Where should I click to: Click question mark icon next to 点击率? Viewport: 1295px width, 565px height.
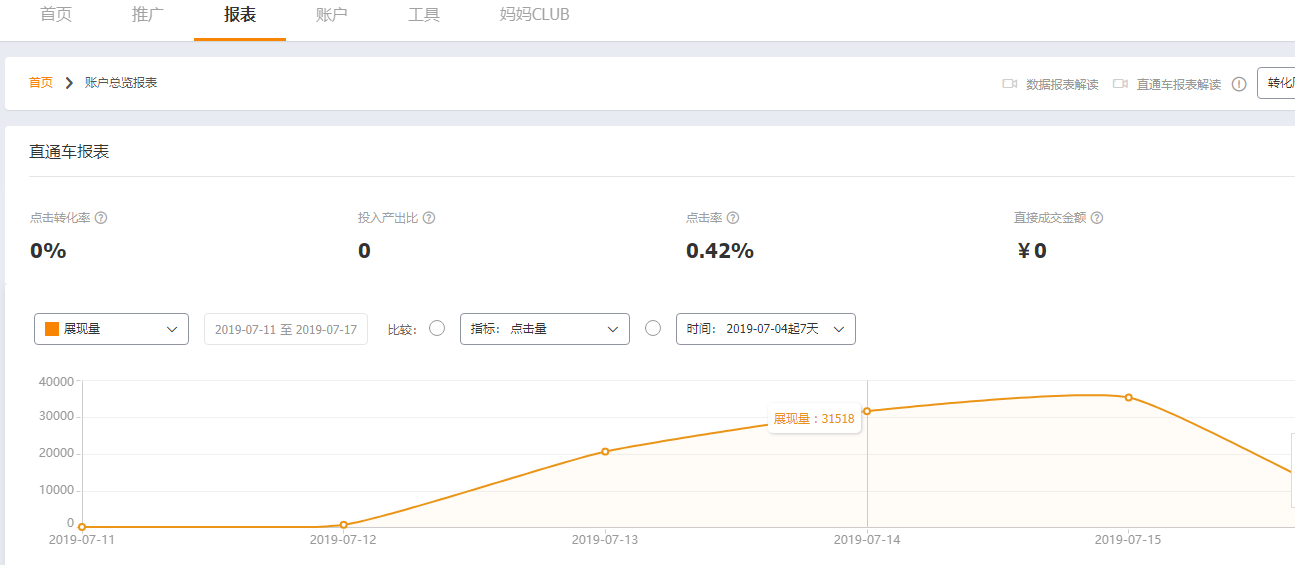(x=733, y=218)
